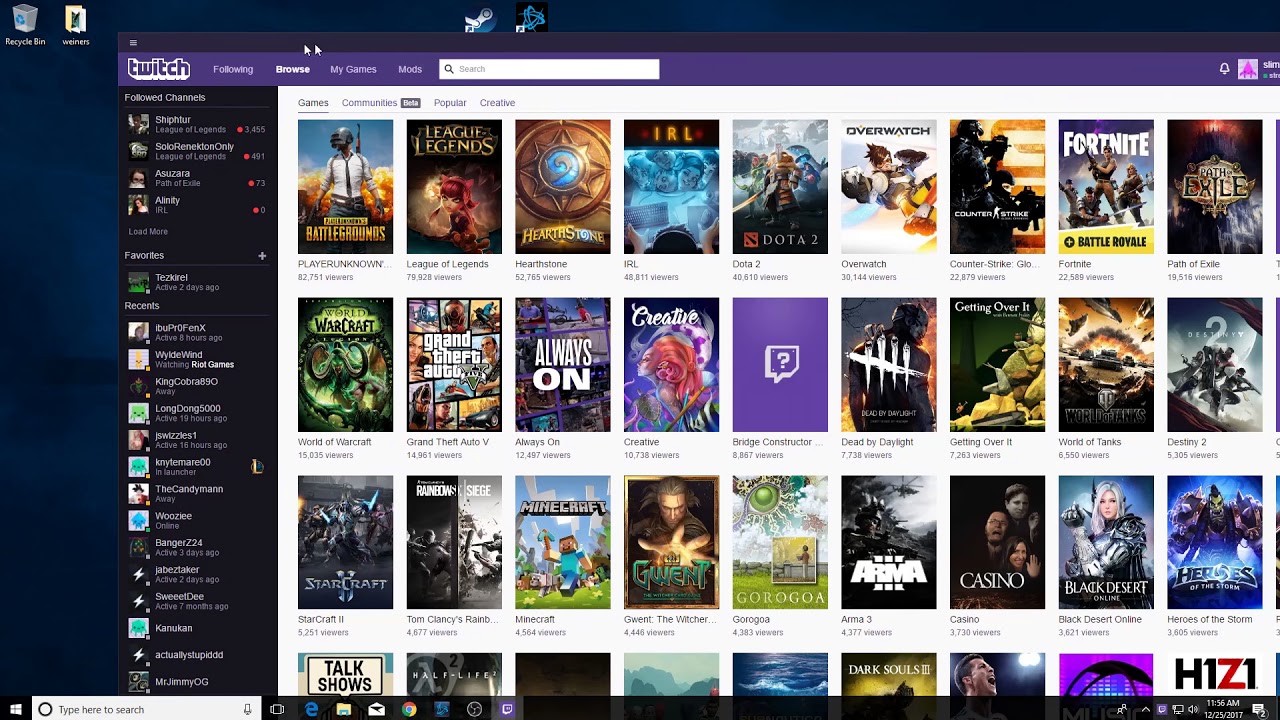Open Destiny 2 cover
The image size is (1280, 720).
click(1214, 365)
